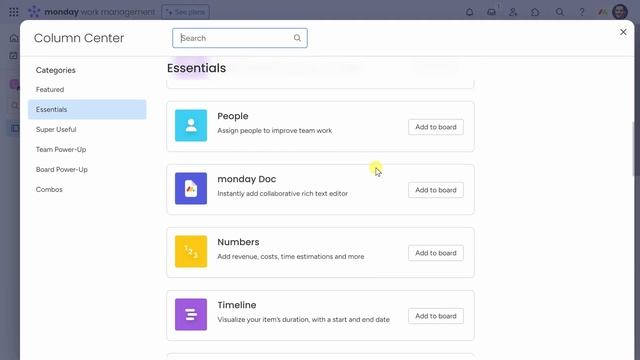Open the notifications bell icon
The image size is (640, 360).
[x=469, y=12]
